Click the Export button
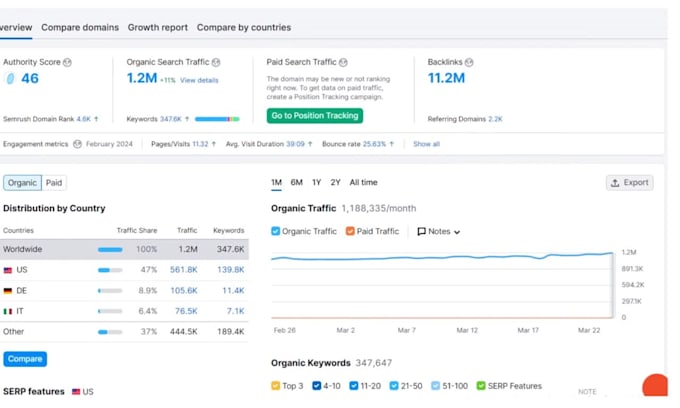 [x=630, y=183]
